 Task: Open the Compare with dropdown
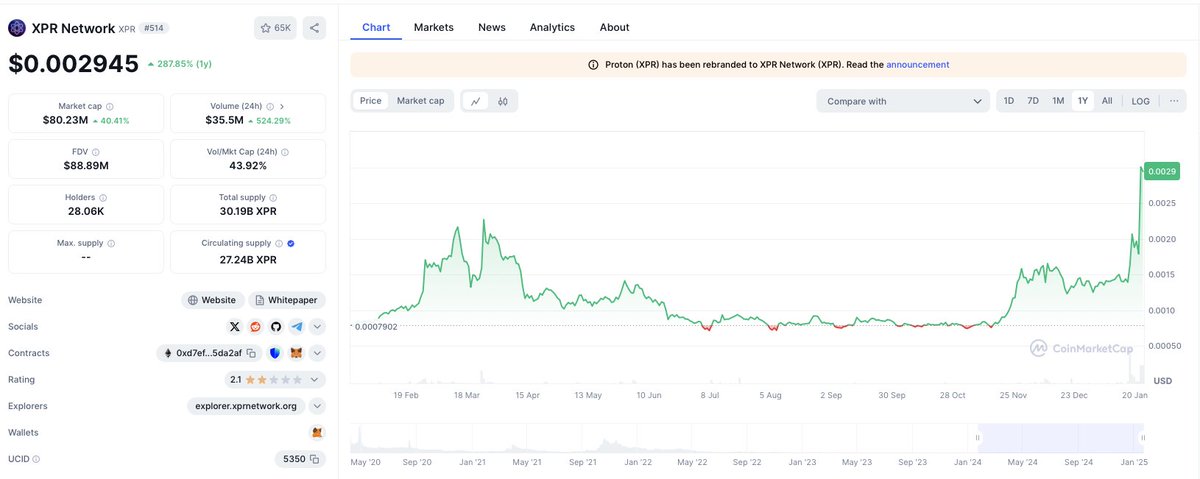click(x=903, y=101)
